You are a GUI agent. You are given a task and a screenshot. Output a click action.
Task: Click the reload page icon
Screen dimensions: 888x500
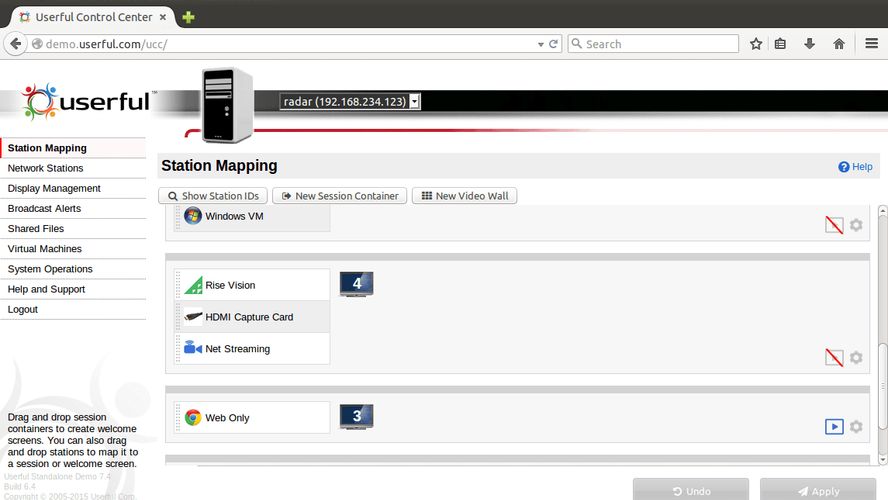[x=553, y=44]
